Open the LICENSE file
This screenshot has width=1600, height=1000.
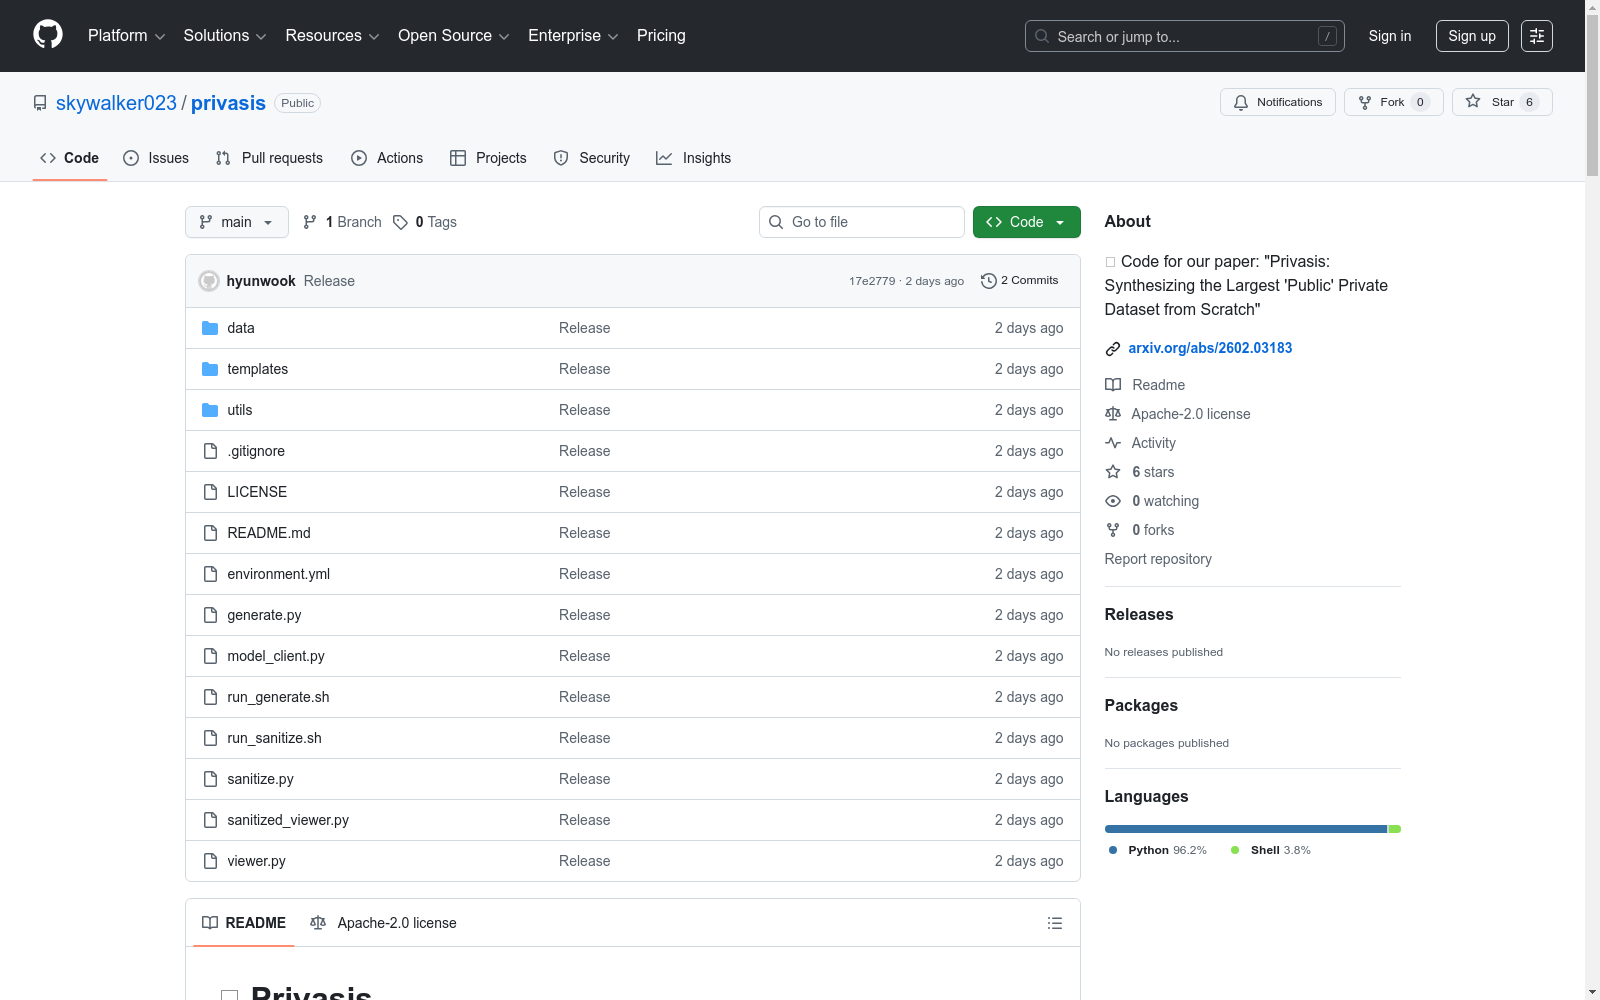pyautogui.click(x=257, y=492)
